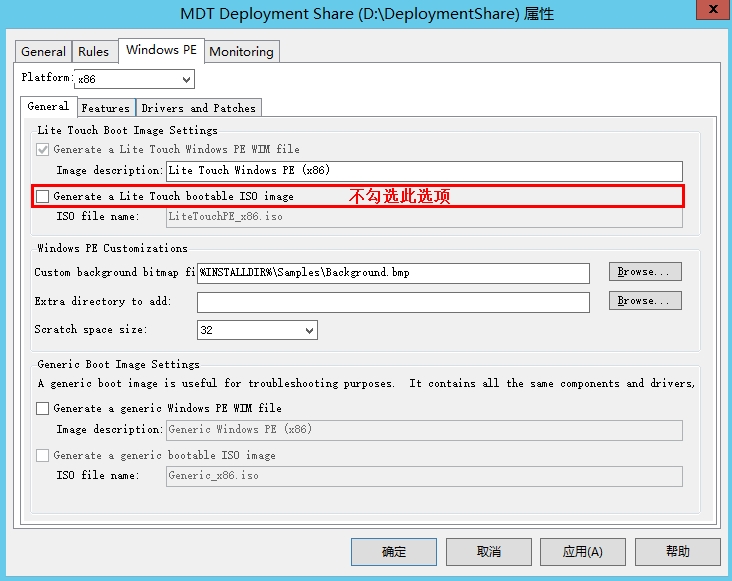Click the LiteTouchPE_x86.iso file name field
732x581 pixels.
pos(424,217)
